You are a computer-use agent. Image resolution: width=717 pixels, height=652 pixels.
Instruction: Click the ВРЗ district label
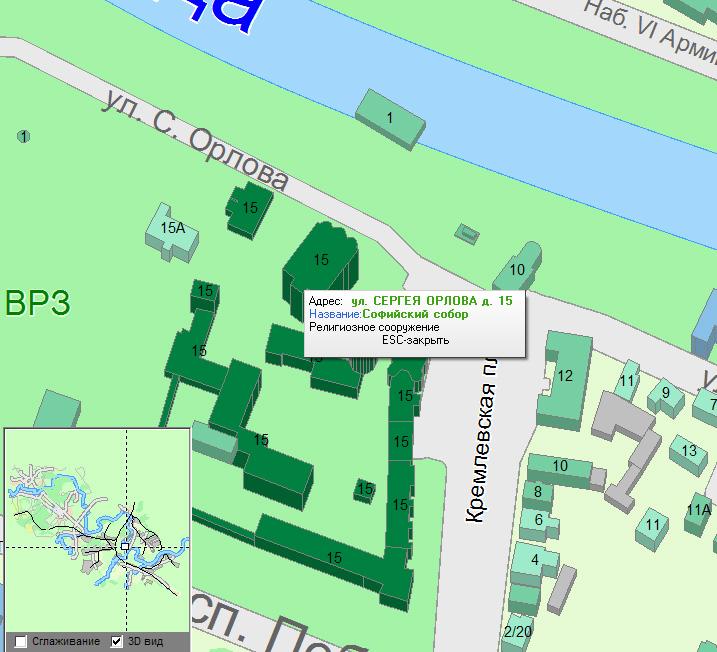pyautogui.click(x=37, y=303)
